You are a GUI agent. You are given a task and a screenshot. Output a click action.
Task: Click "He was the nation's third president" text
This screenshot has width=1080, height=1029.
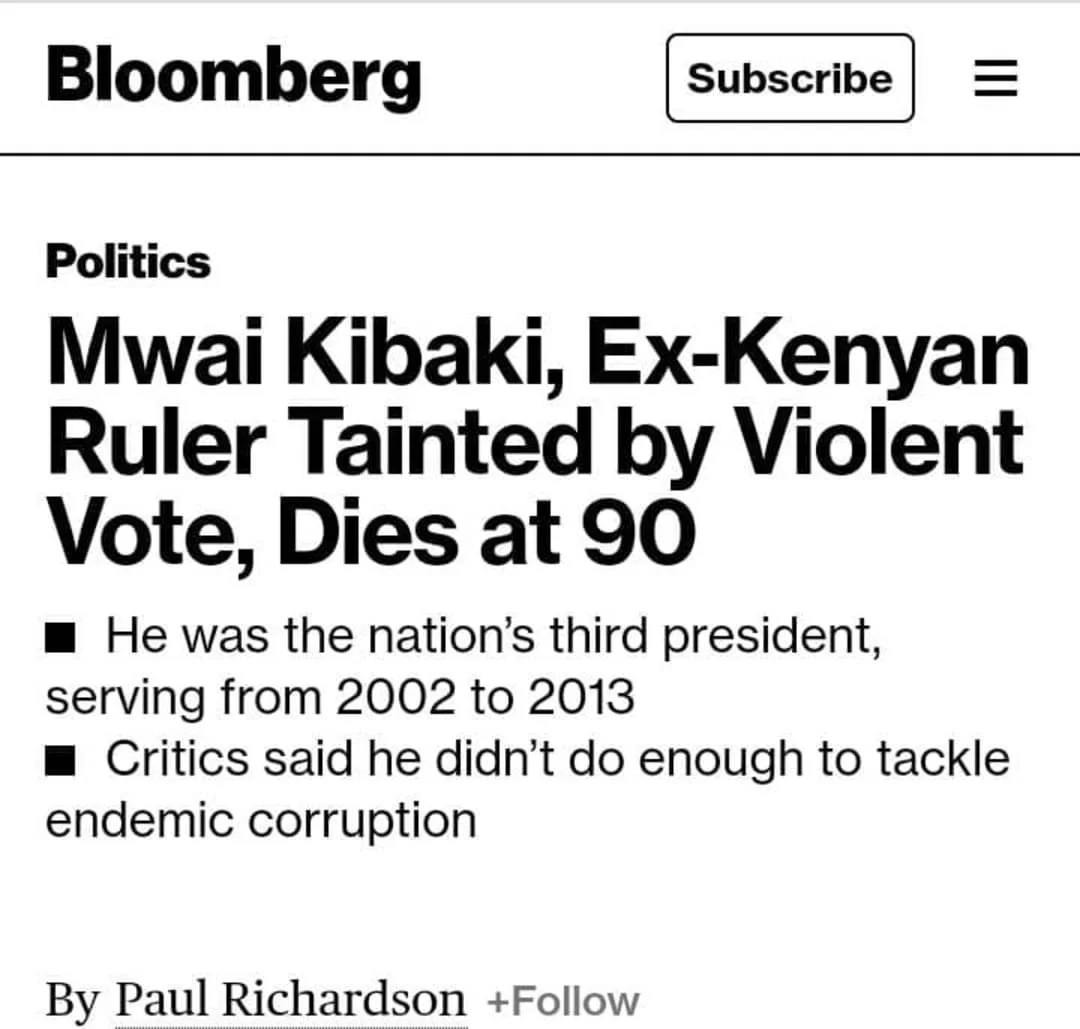[493, 634]
